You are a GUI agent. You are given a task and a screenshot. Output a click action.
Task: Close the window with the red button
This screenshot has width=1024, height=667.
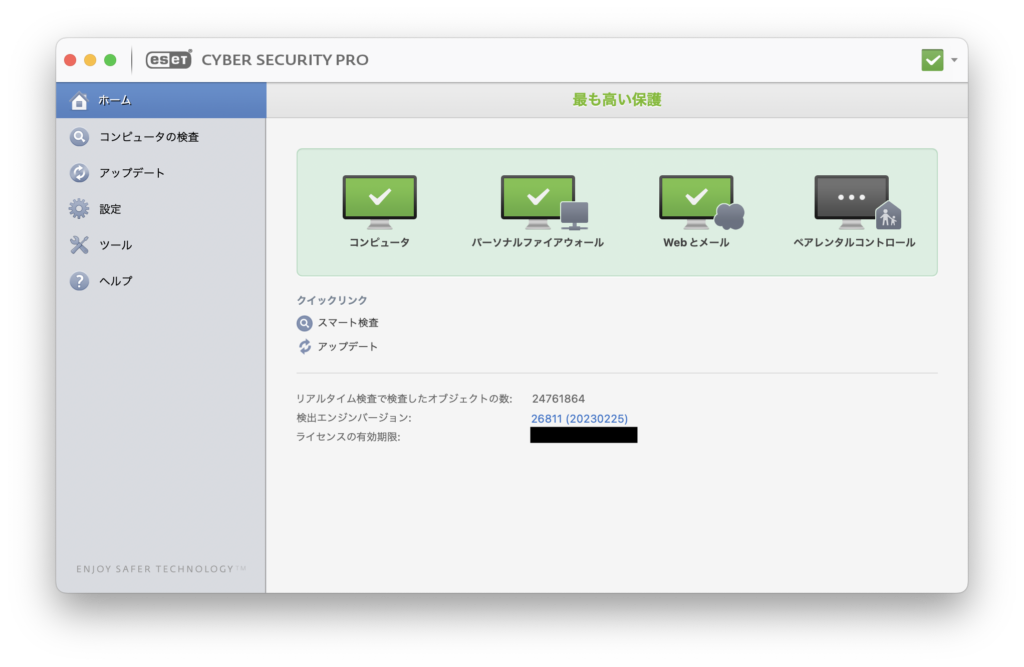coord(71,60)
